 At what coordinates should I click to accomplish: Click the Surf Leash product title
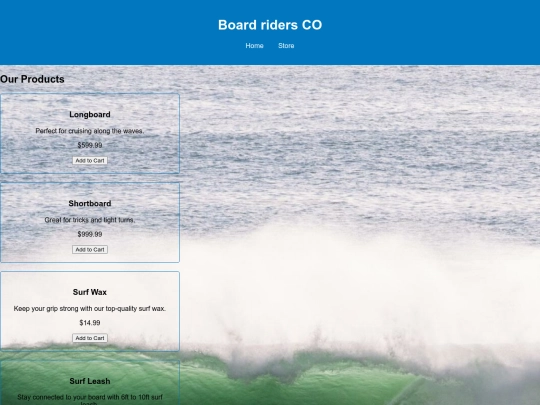pyautogui.click(x=90, y=381)
